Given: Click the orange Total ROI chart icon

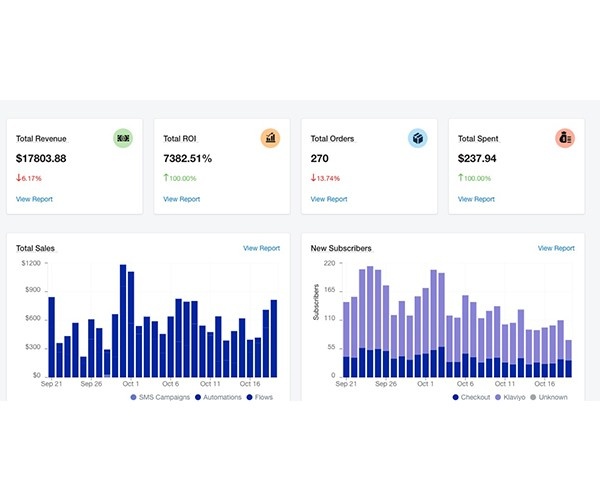Looking at the screenshot, I should (x=270, y=138).
